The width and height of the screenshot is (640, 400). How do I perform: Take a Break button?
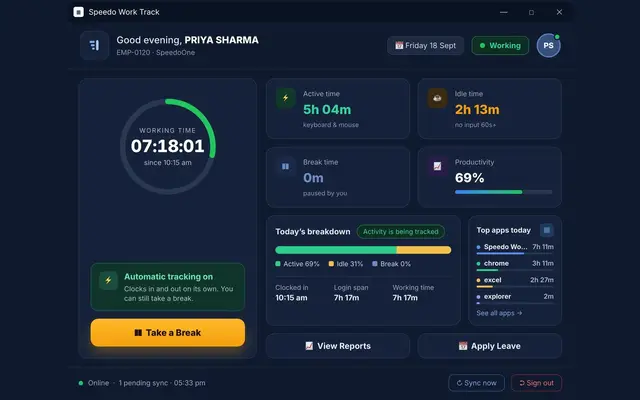(168, 333)
